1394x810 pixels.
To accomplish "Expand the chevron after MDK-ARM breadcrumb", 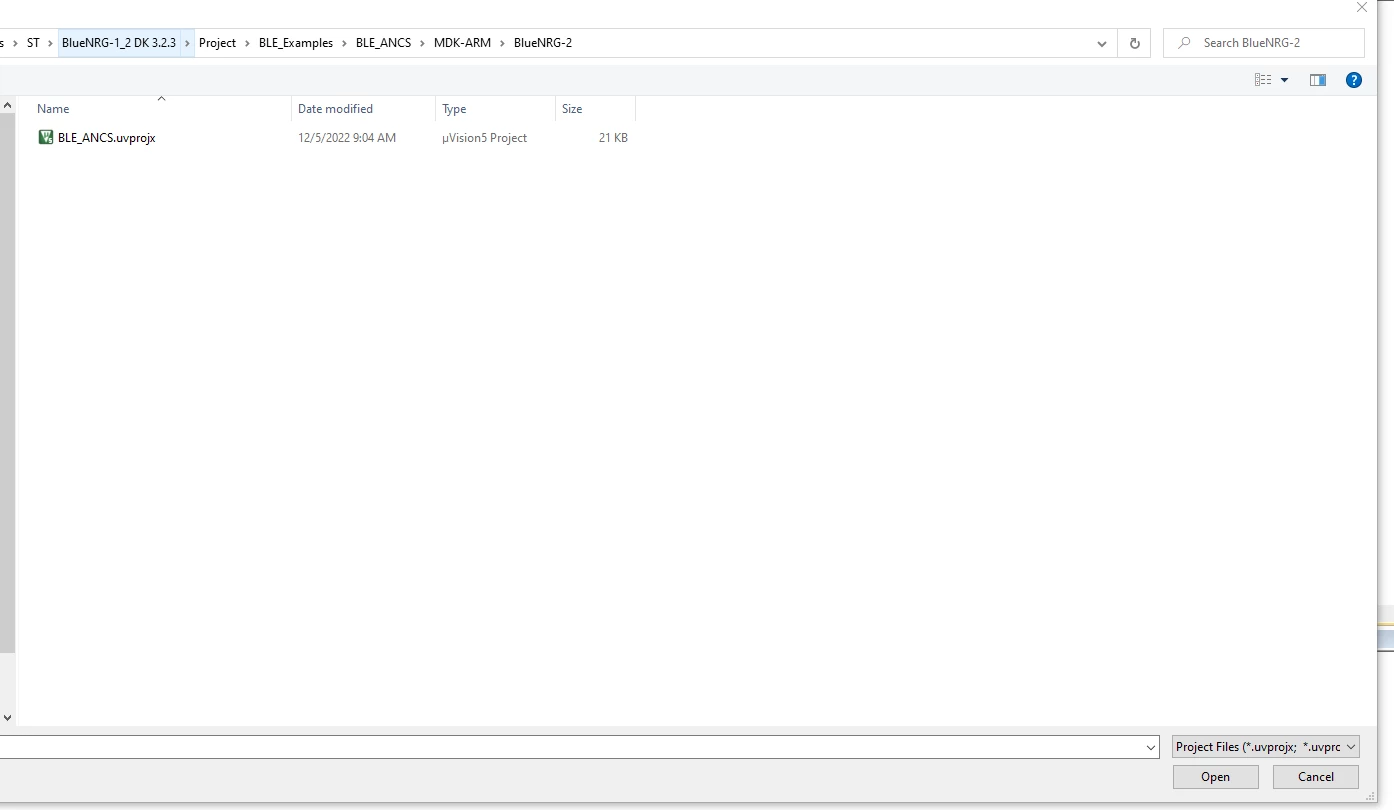I will [x=502, y=43].
